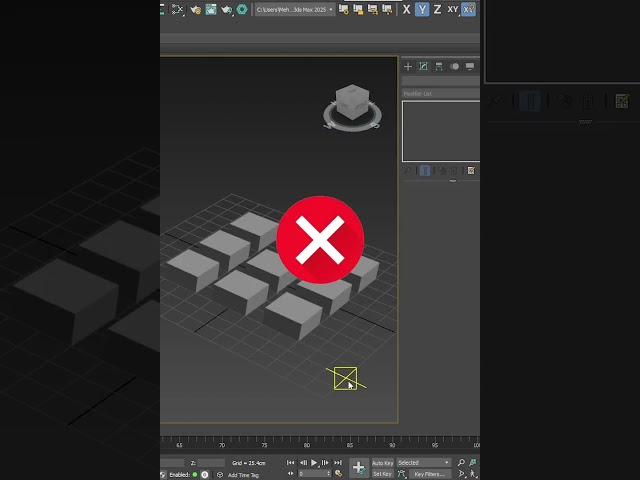The image size is (640, 480).
Task: Click the first project folder icon after path
Action: [x=343, y=9]
